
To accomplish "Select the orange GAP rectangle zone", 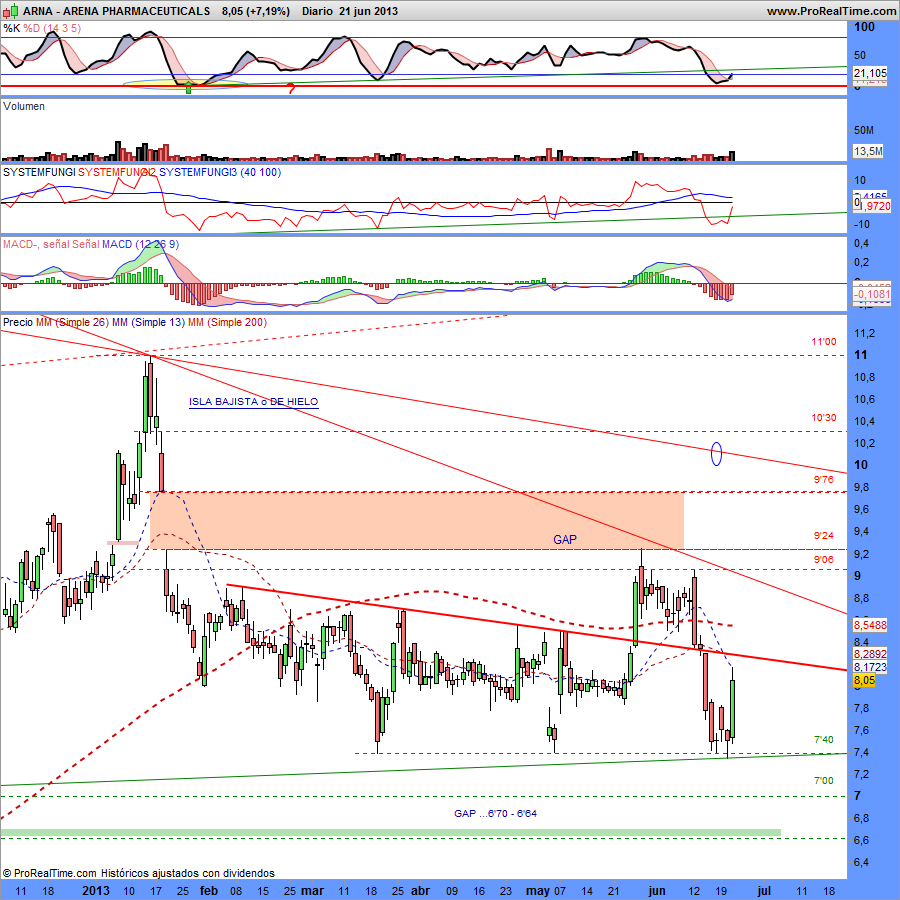I will (417, 521).
